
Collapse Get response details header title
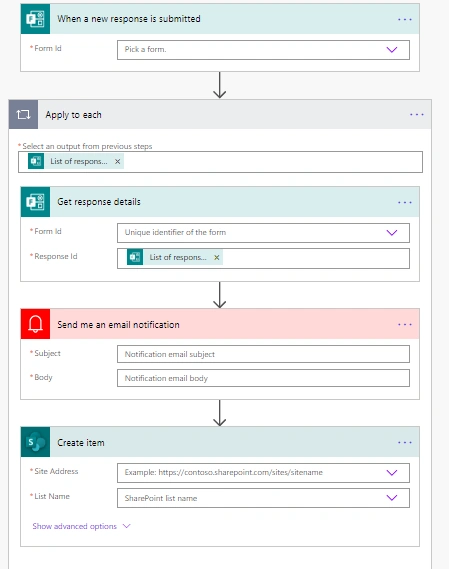(x=99, y=202)
